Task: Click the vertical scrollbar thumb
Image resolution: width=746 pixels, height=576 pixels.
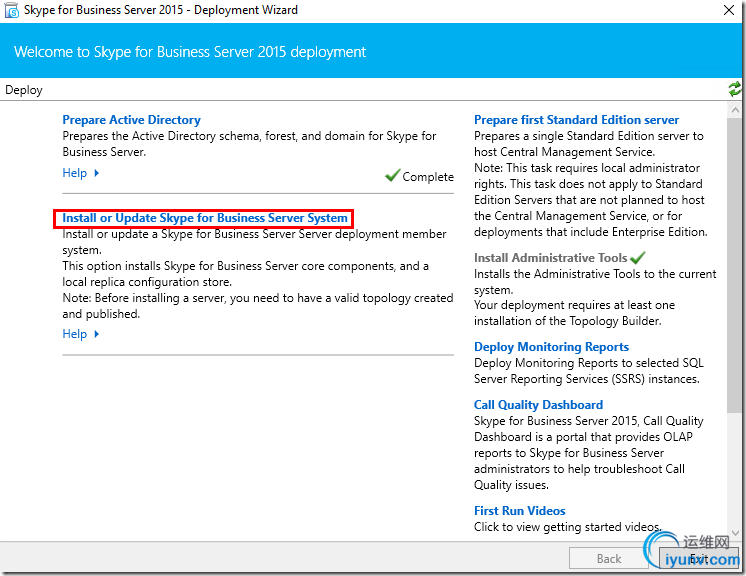Action: coord(735,265)
